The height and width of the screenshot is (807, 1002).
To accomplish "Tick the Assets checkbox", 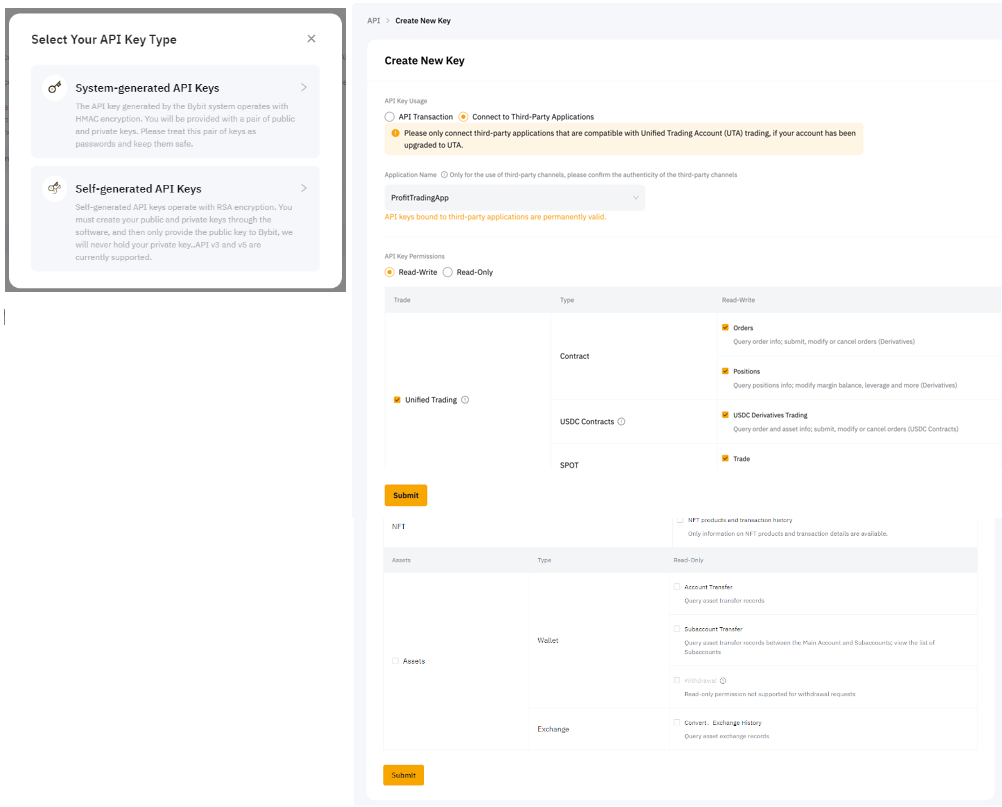I will (396, 661).
